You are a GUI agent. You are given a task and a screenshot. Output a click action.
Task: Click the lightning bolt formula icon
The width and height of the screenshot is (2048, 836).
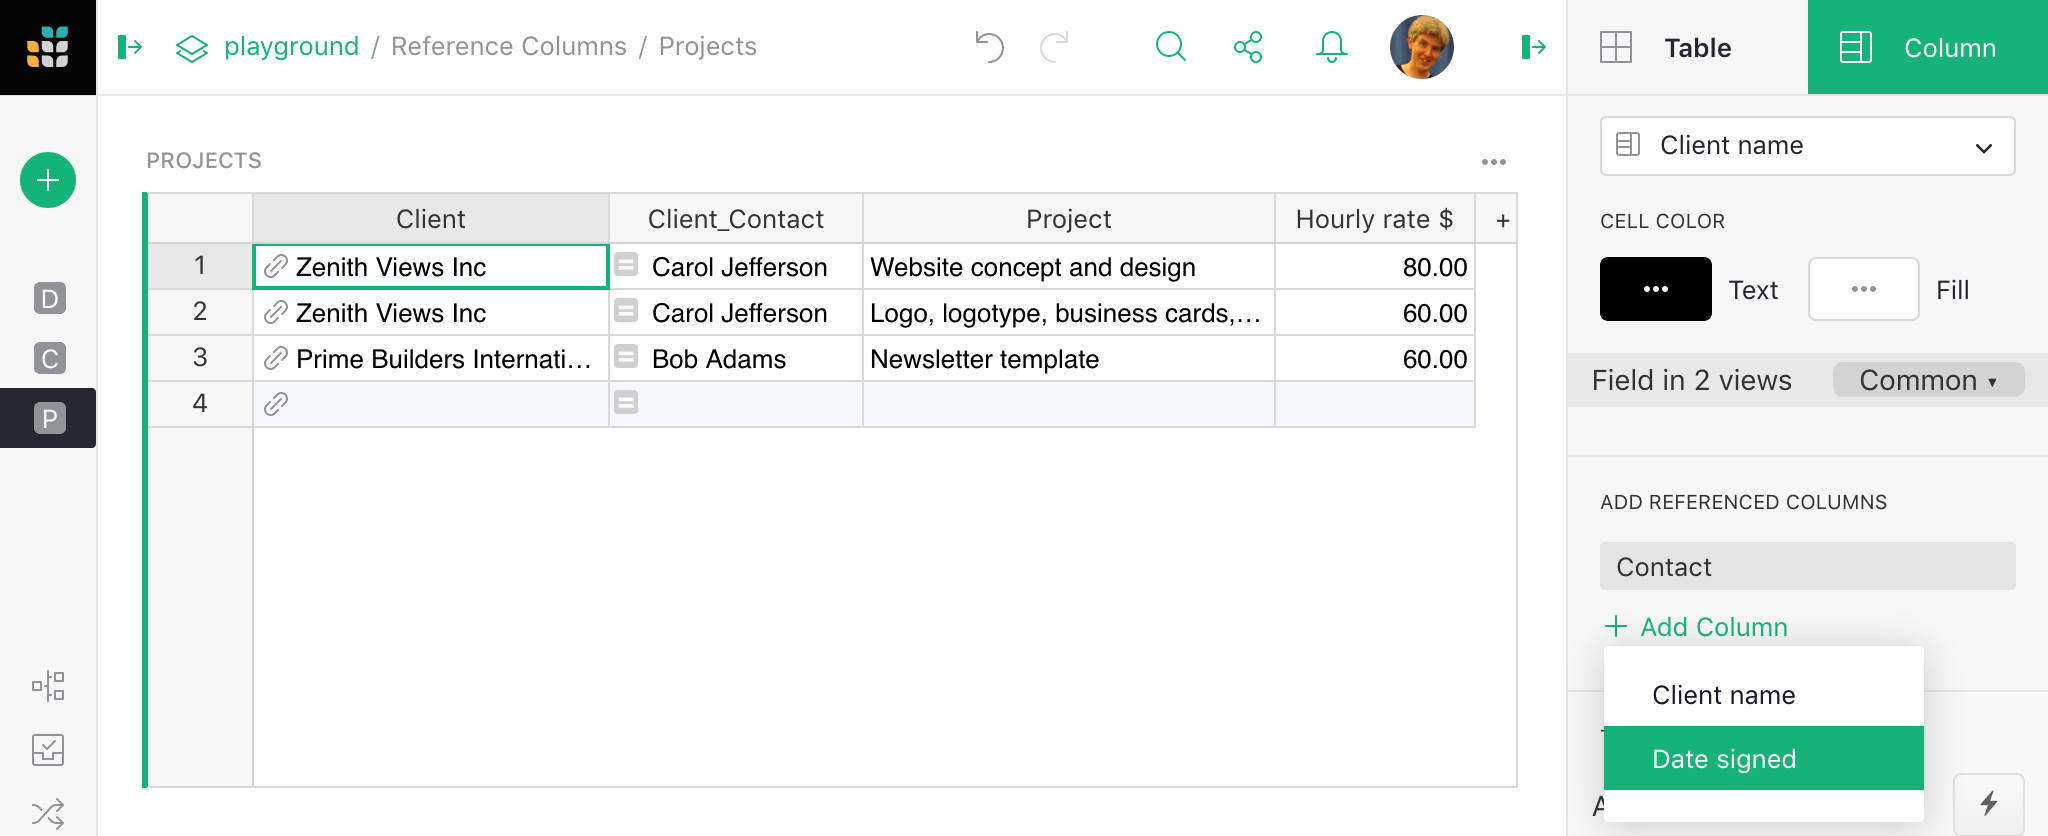[x=1988, y=803]
